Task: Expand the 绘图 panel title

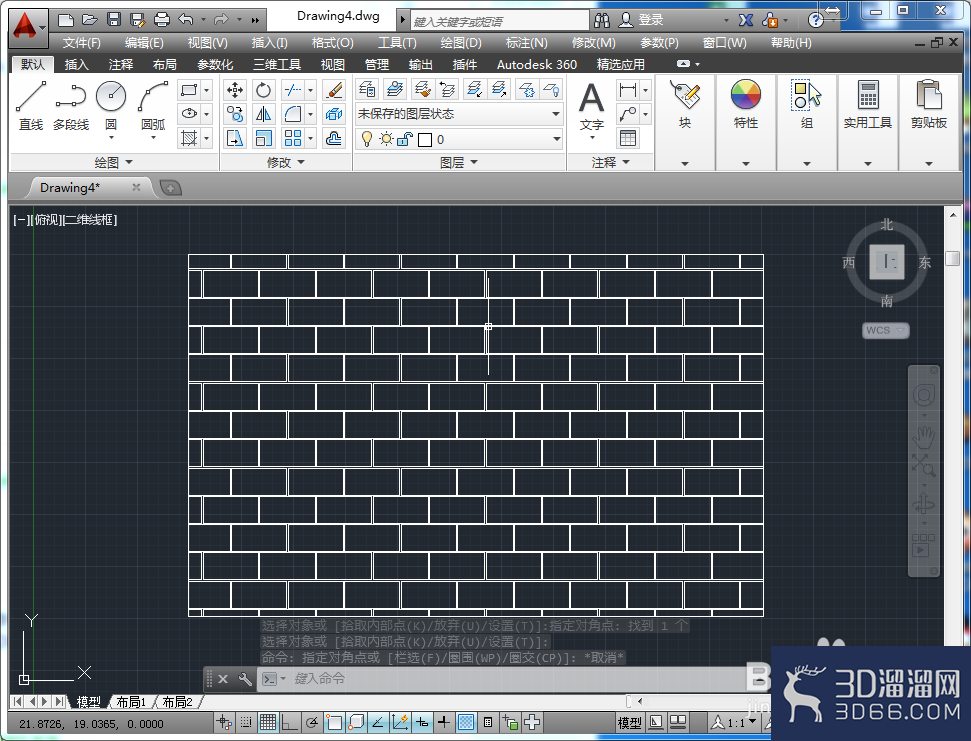Action: 113,162
